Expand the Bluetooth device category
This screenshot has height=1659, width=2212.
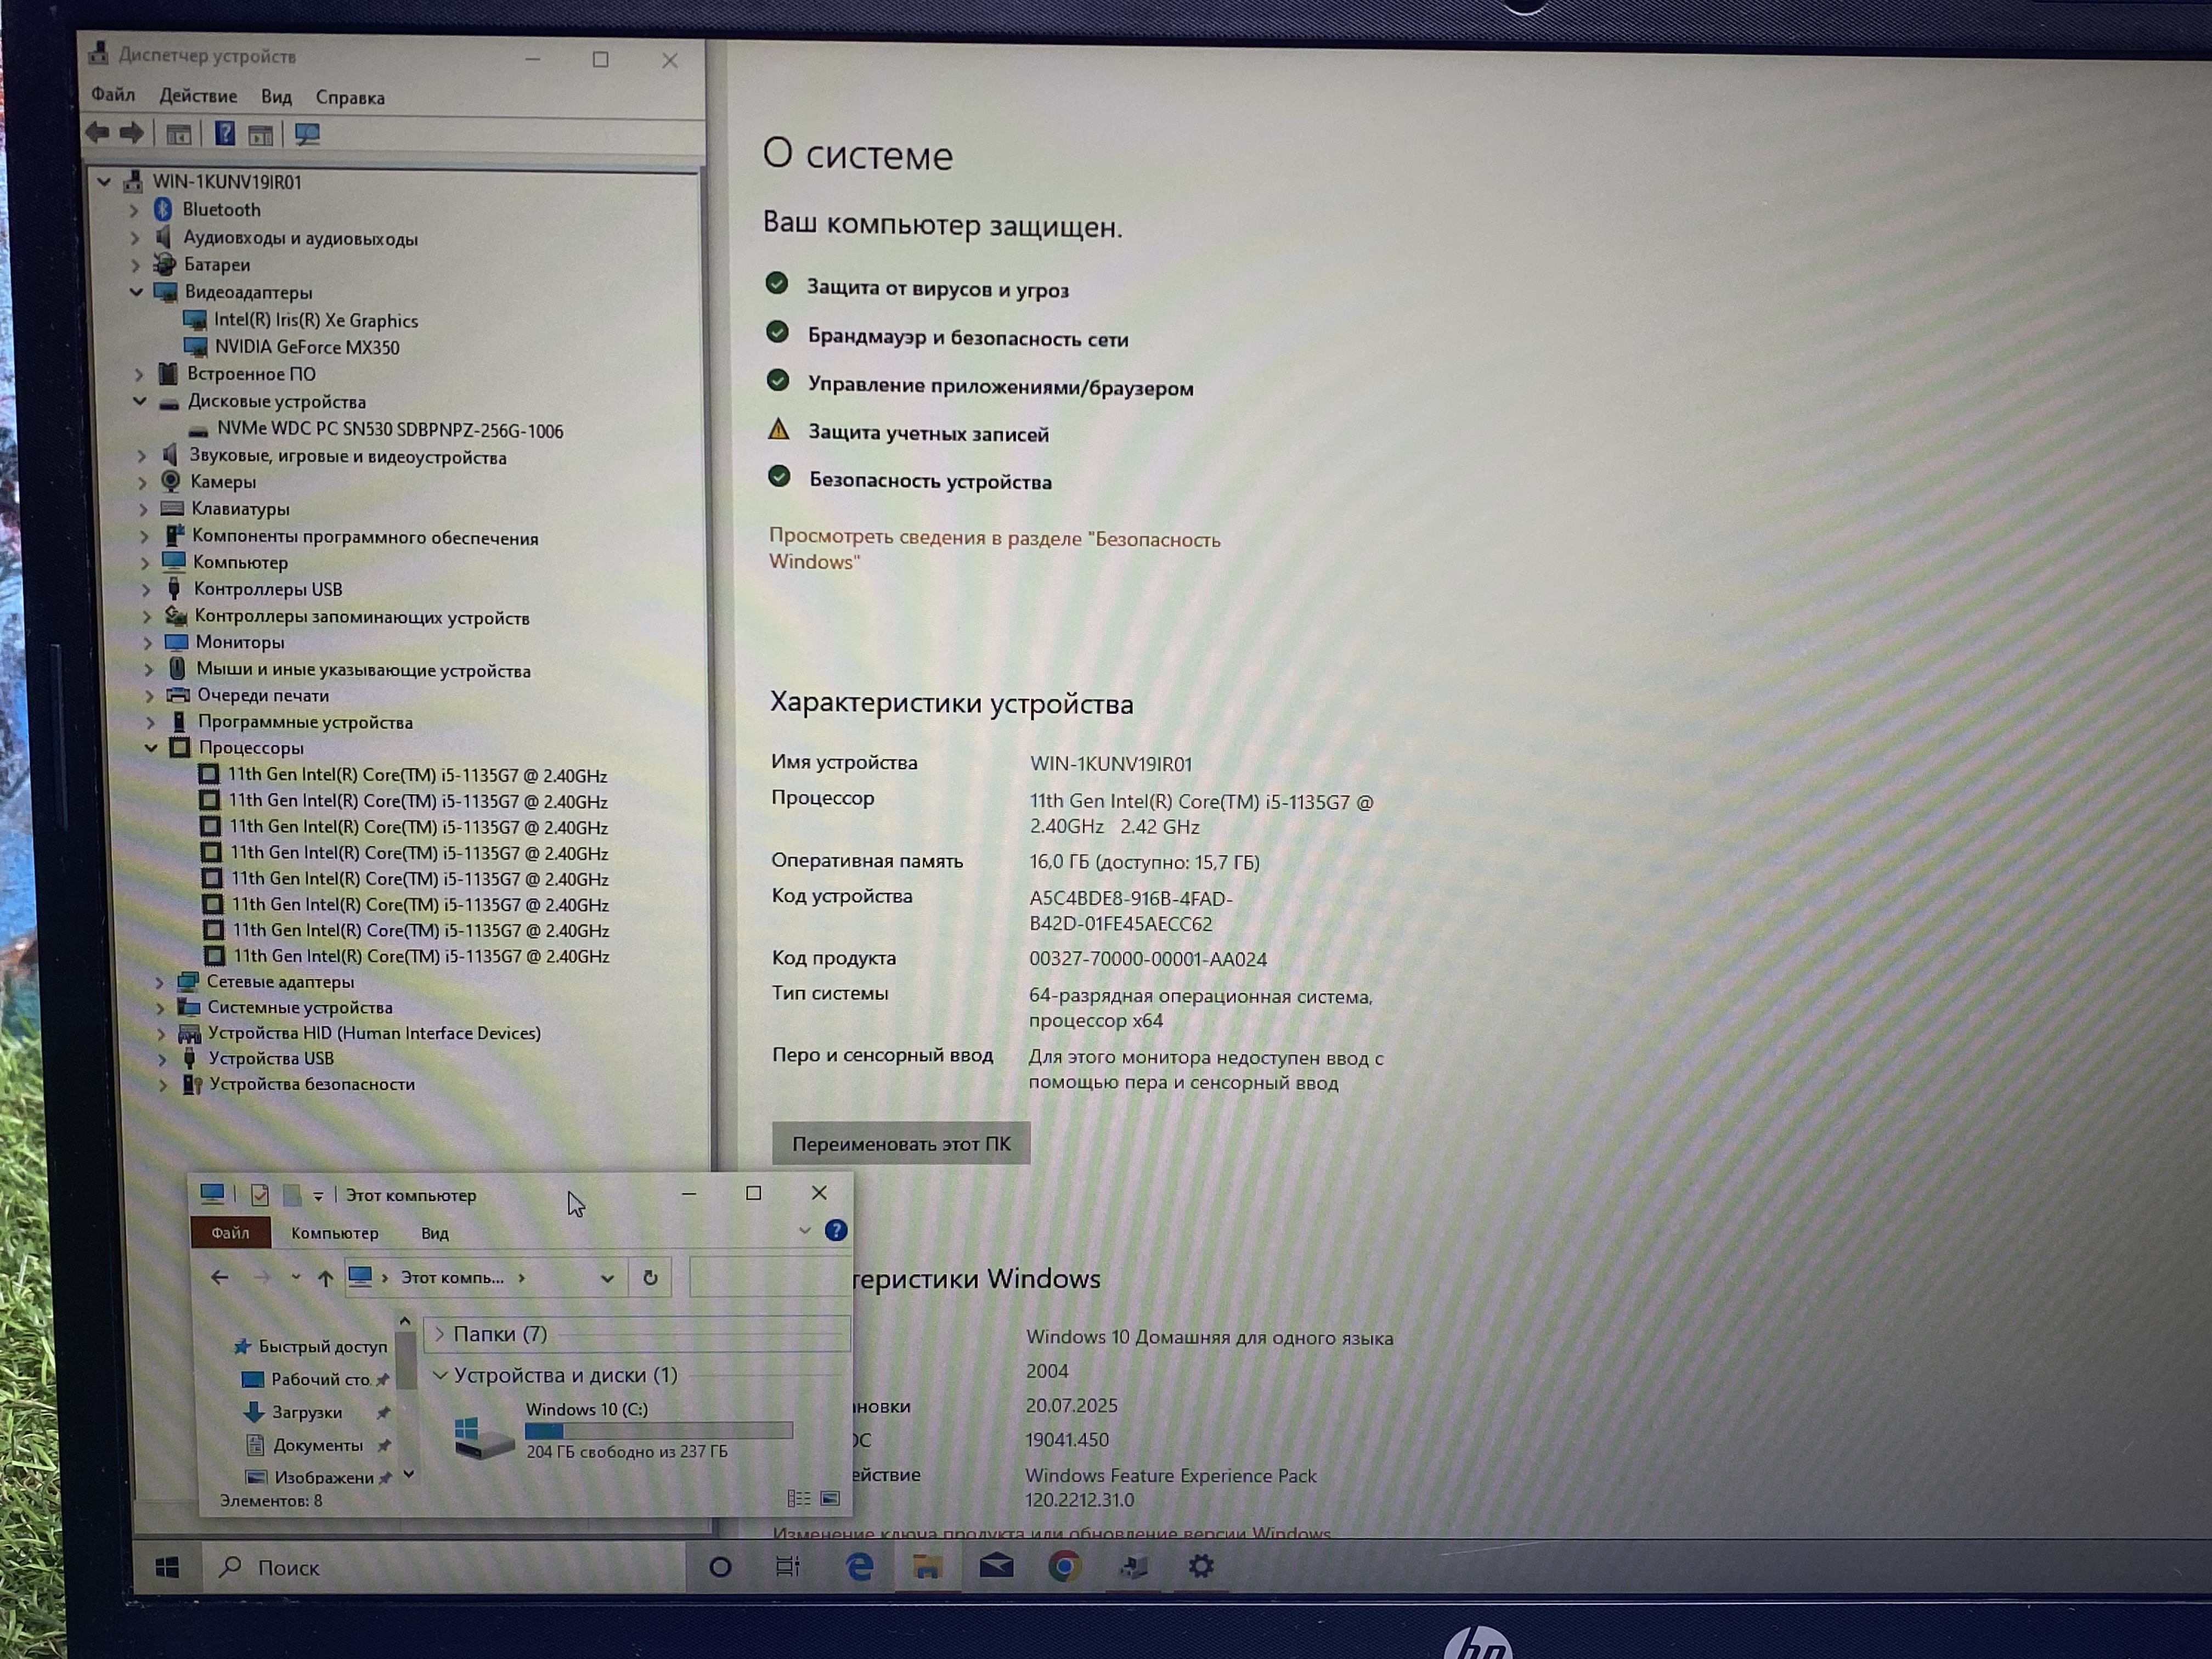coord(133,210)
